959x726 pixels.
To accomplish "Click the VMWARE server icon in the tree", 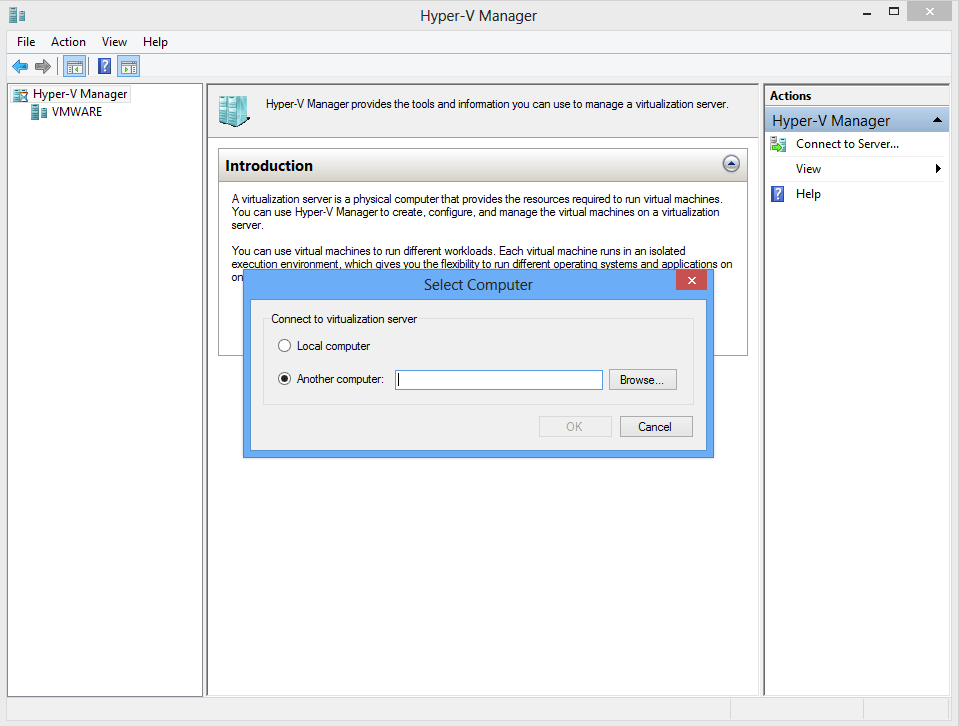I will tap(39, 112).
